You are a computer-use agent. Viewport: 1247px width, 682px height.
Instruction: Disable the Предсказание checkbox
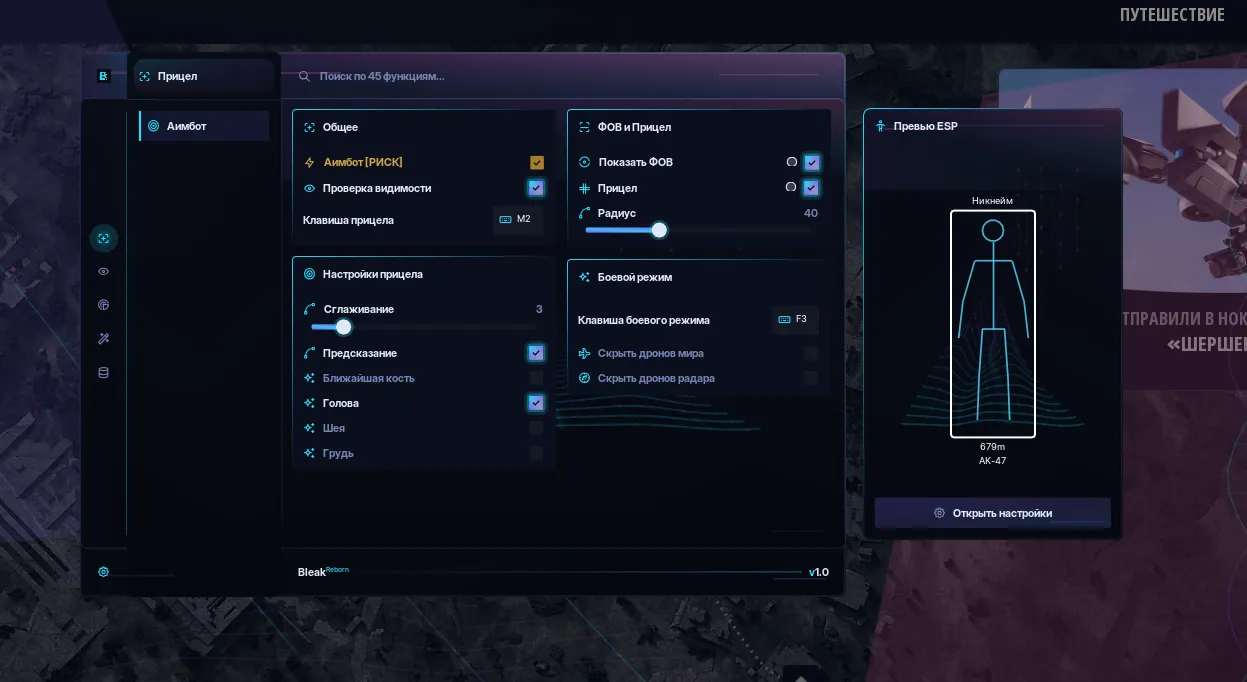(537, 353)
